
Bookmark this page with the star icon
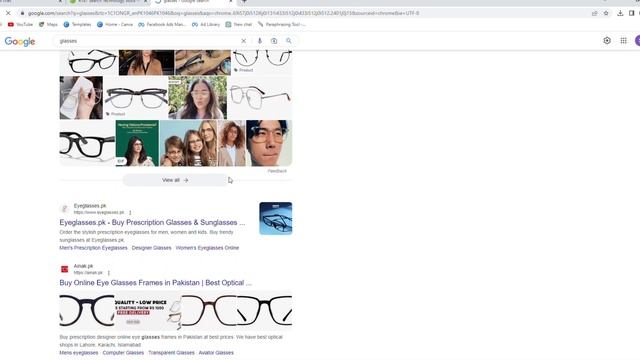[606, 13]
